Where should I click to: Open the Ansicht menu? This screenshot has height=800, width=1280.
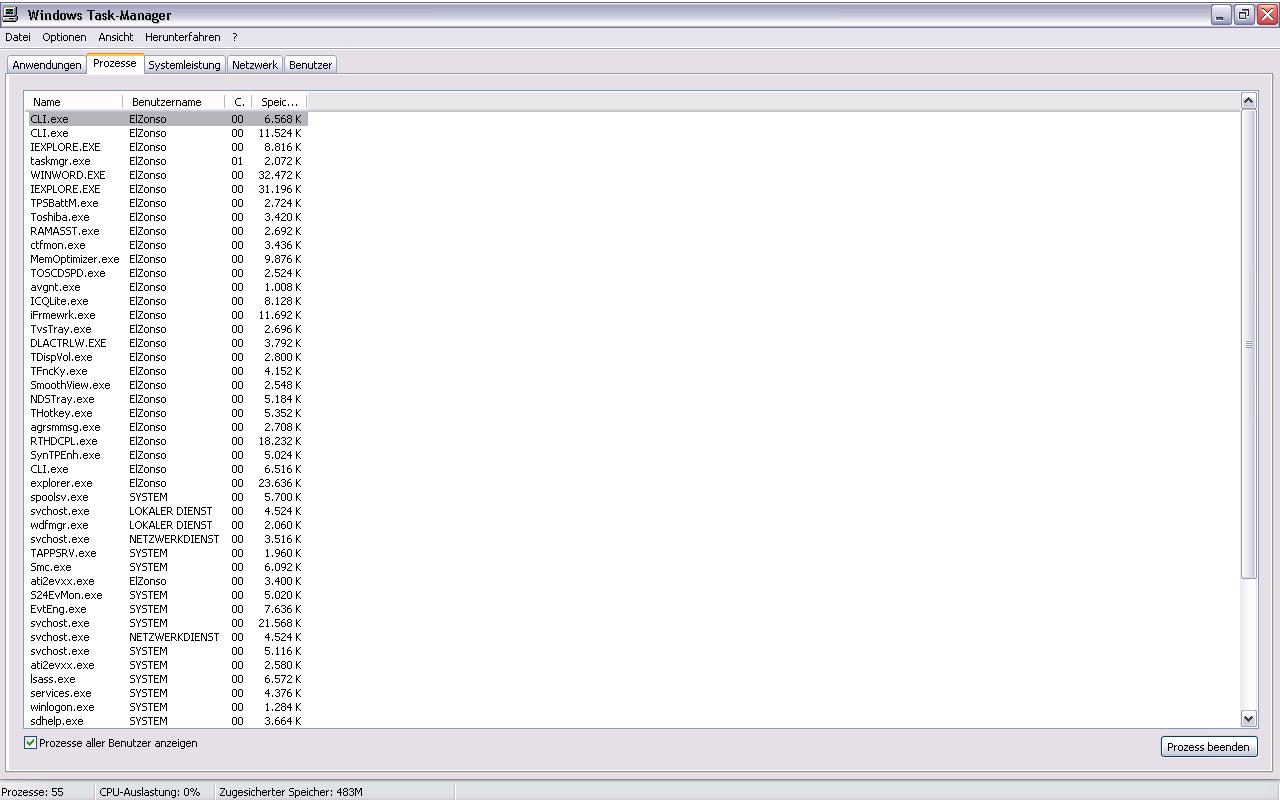(116, 37)
